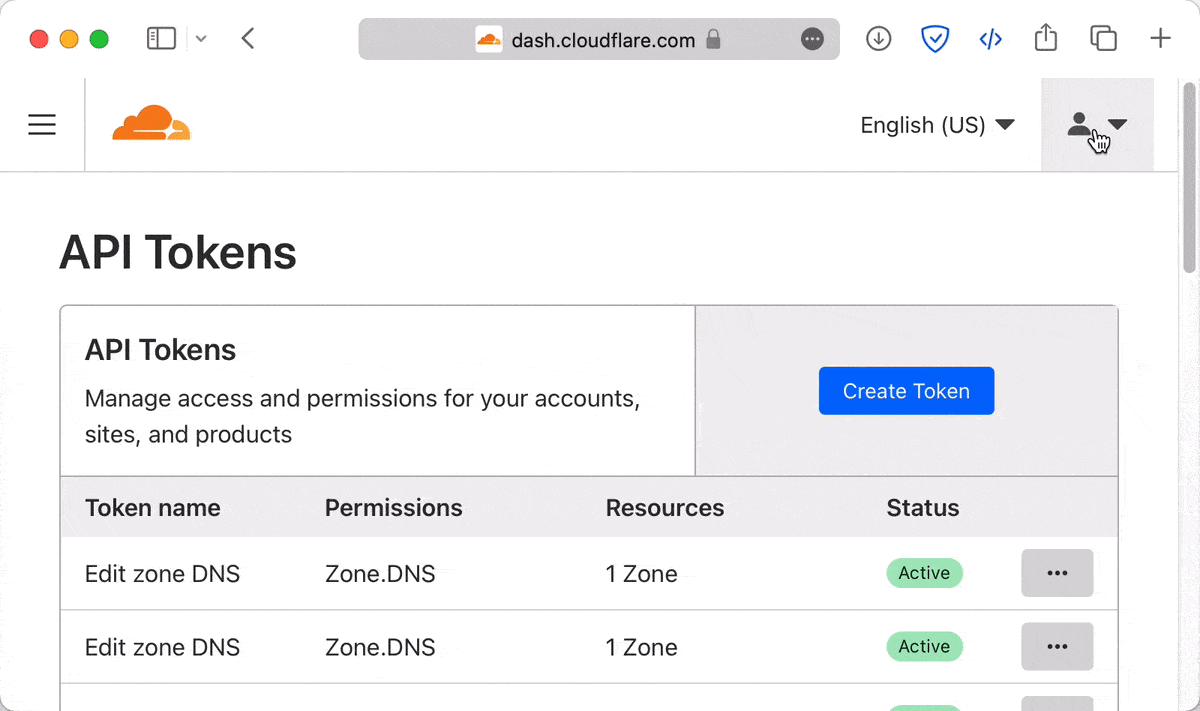
Task: Click the Token name column header
Action: click(x=153, y=508)
